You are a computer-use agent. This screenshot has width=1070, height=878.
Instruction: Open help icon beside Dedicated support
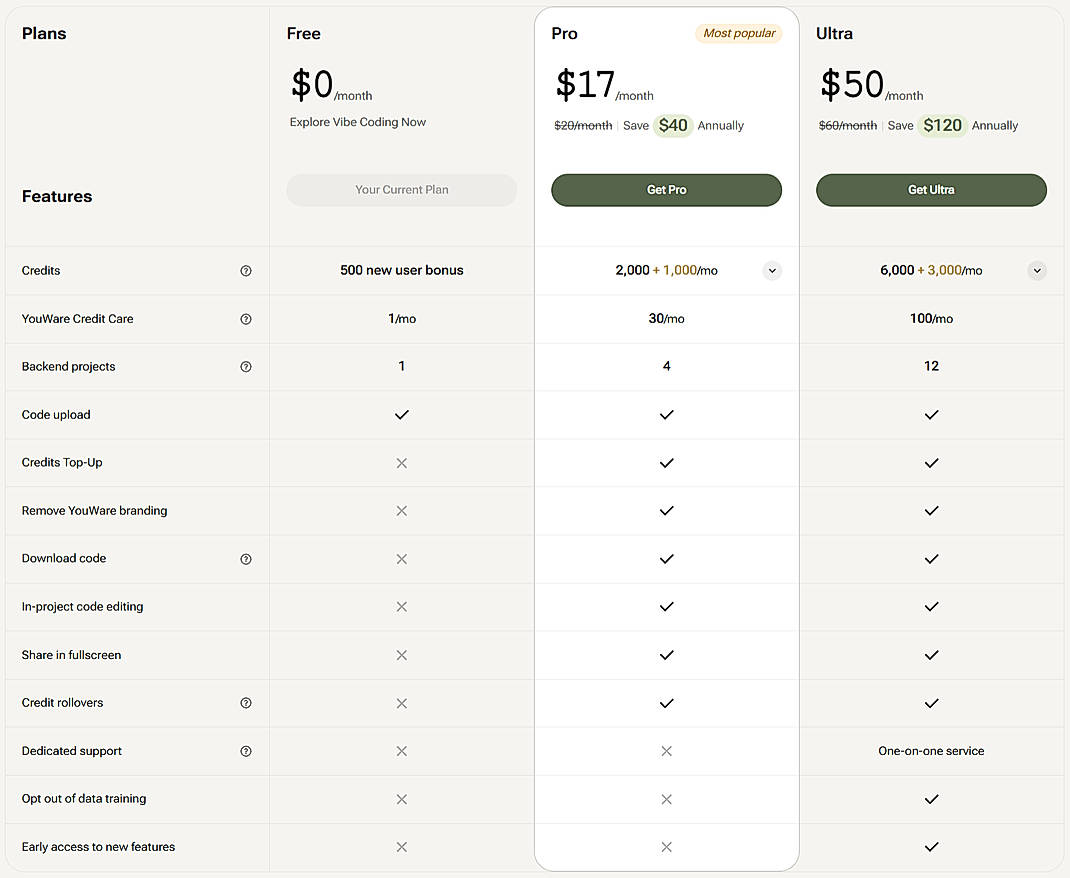tap(246, 751)
